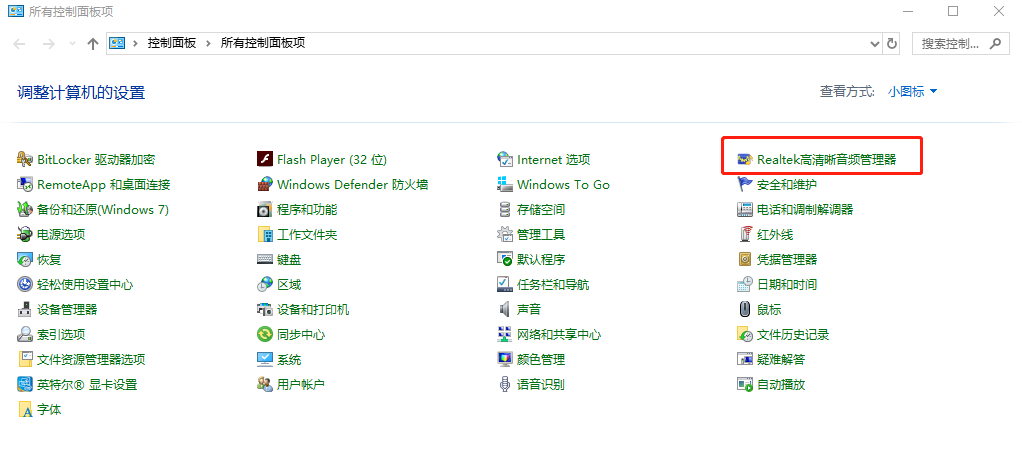Open the 电话和调制解调器 link
The height and width of the screenshot is (458, 1022).
(805, 210)
